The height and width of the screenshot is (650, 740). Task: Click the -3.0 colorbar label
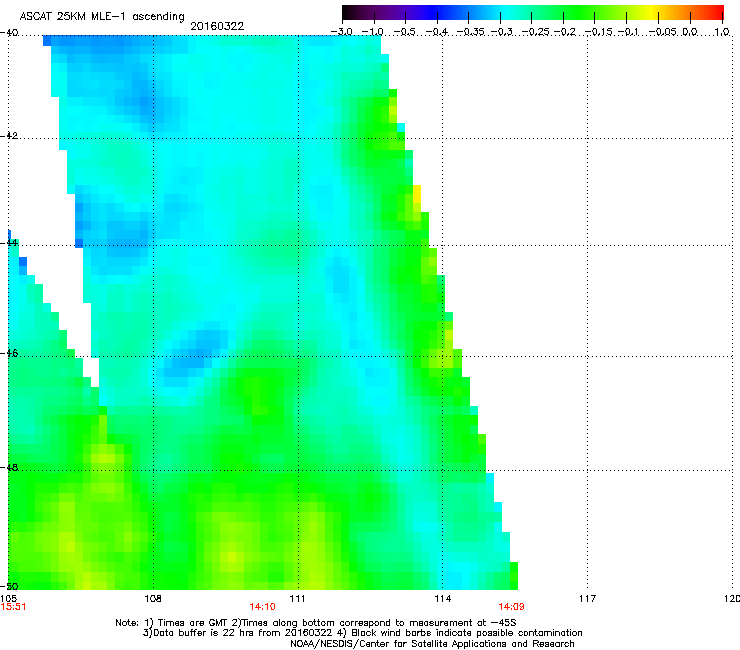coord(341,32)
